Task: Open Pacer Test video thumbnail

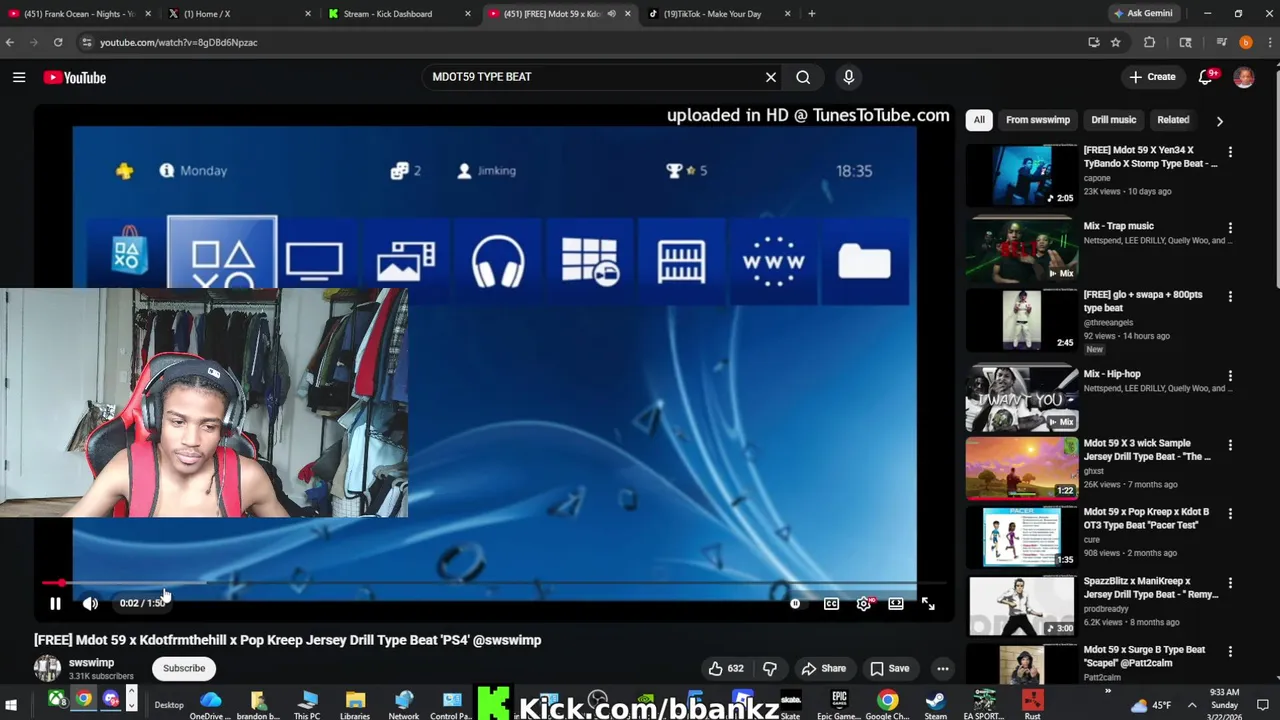Action: click(x=1021, y=537)
